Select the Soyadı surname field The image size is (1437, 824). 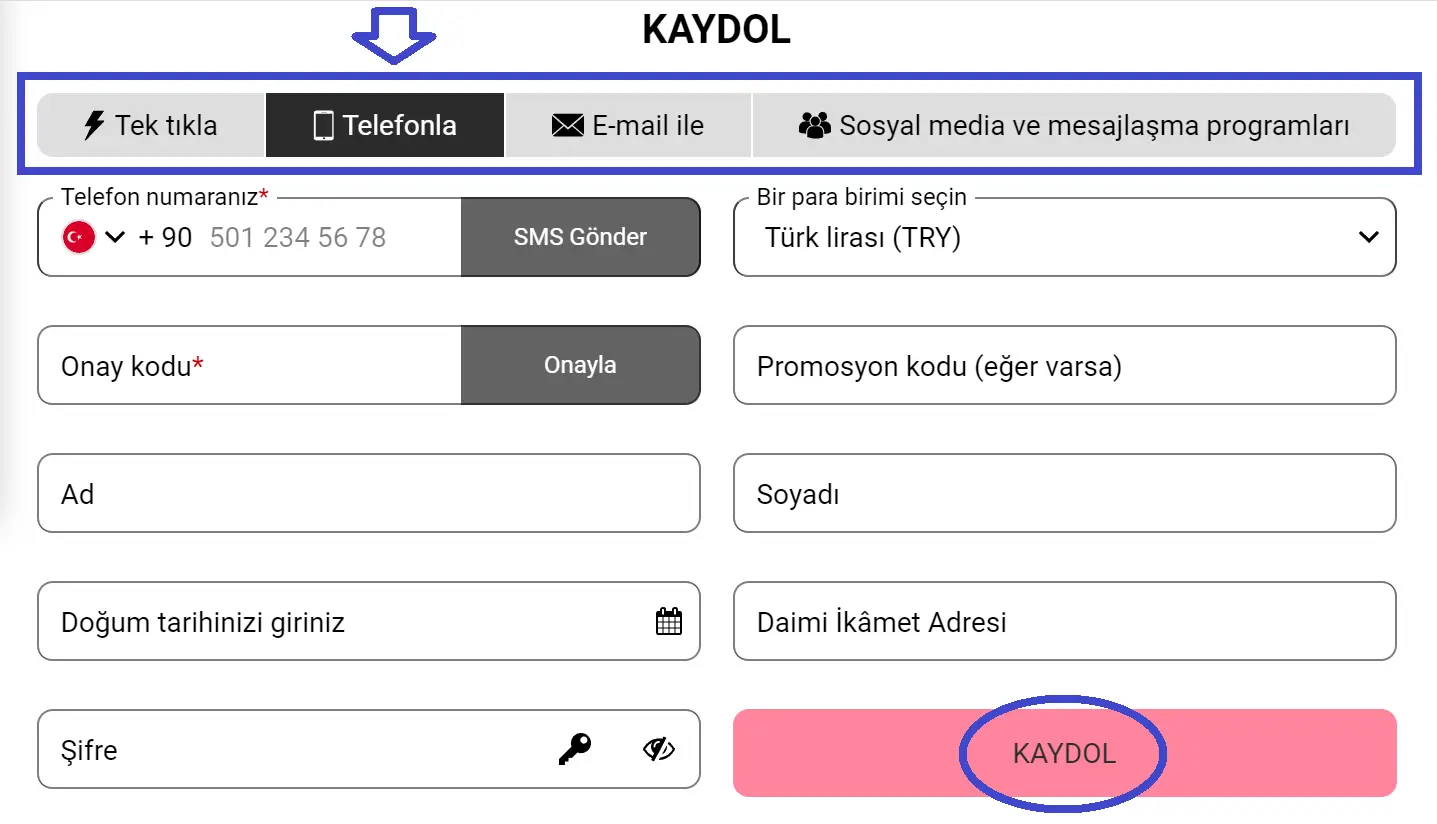[x=1064, y=493]
